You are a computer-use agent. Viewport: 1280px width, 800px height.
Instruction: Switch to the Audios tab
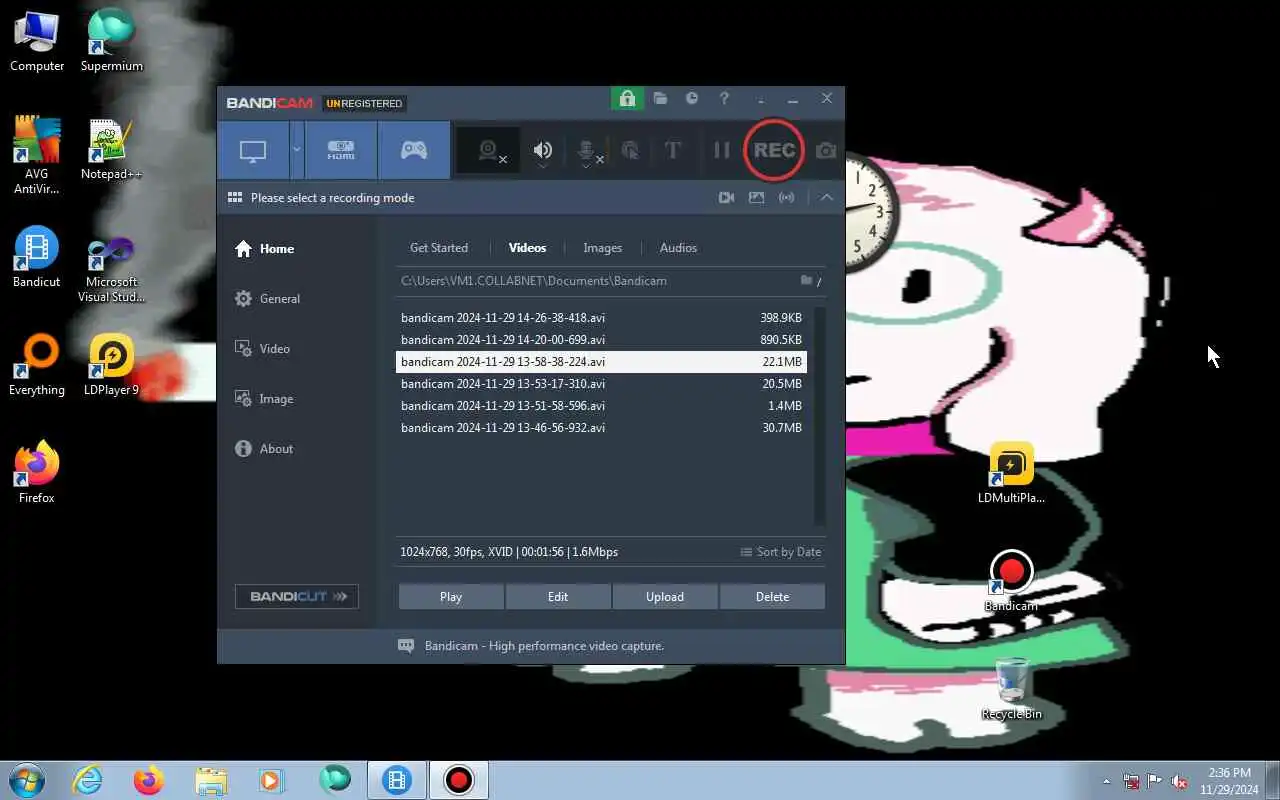point(678,248)
